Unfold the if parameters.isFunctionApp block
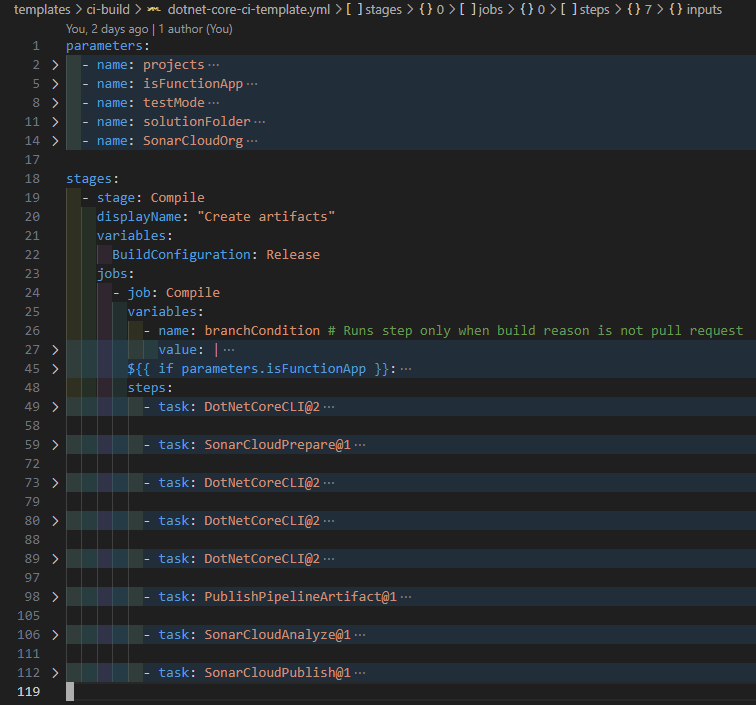The image size is (756, 705). 55,369
